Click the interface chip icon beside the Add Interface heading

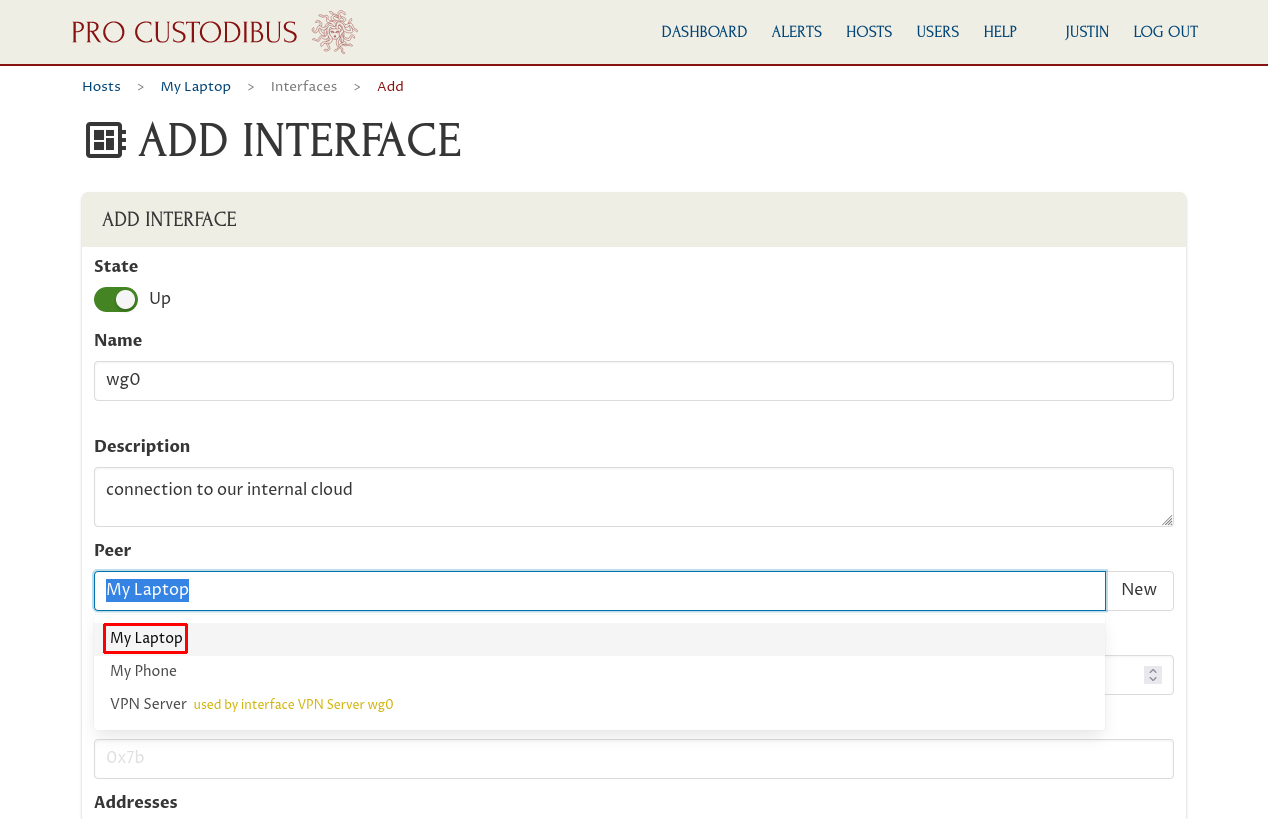click(106, 141)
